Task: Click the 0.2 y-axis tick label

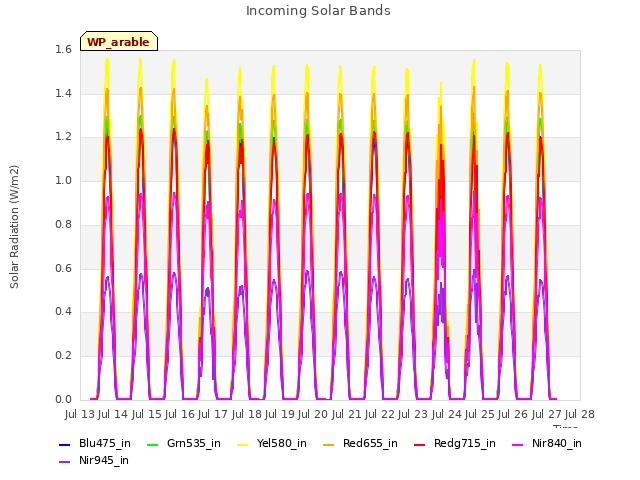Action: click(x=63, y=356)
